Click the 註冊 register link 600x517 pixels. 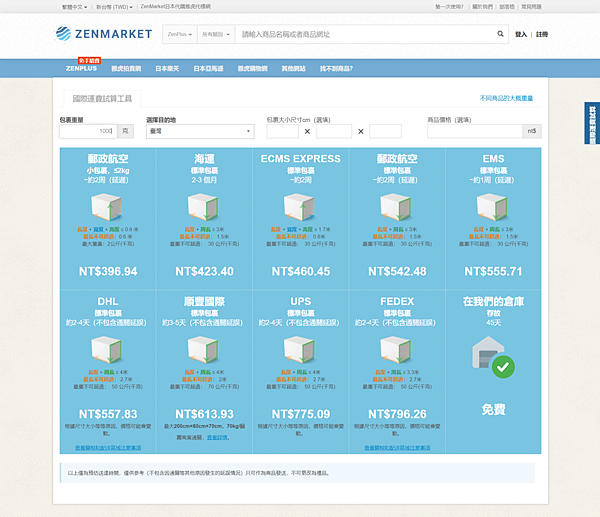[541, 34]
